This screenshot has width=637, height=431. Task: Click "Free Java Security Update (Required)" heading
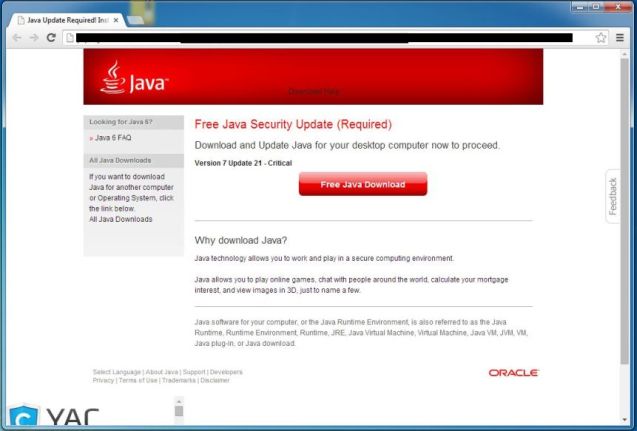293,125
